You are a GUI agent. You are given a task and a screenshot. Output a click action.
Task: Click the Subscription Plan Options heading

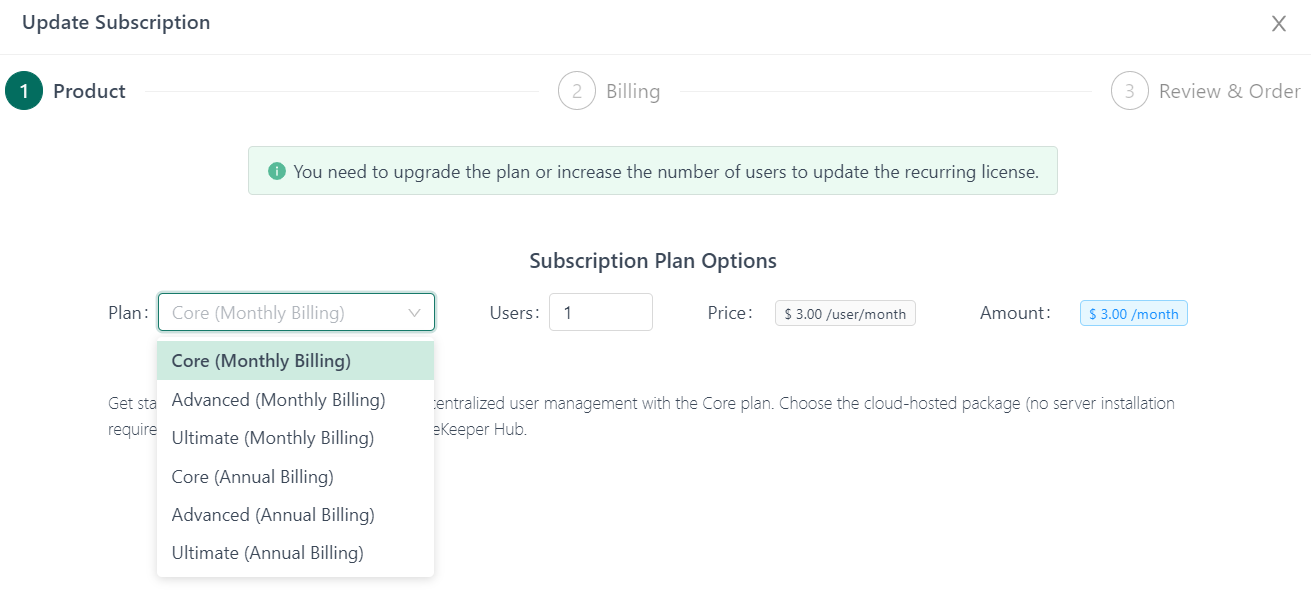pos(653,261)
